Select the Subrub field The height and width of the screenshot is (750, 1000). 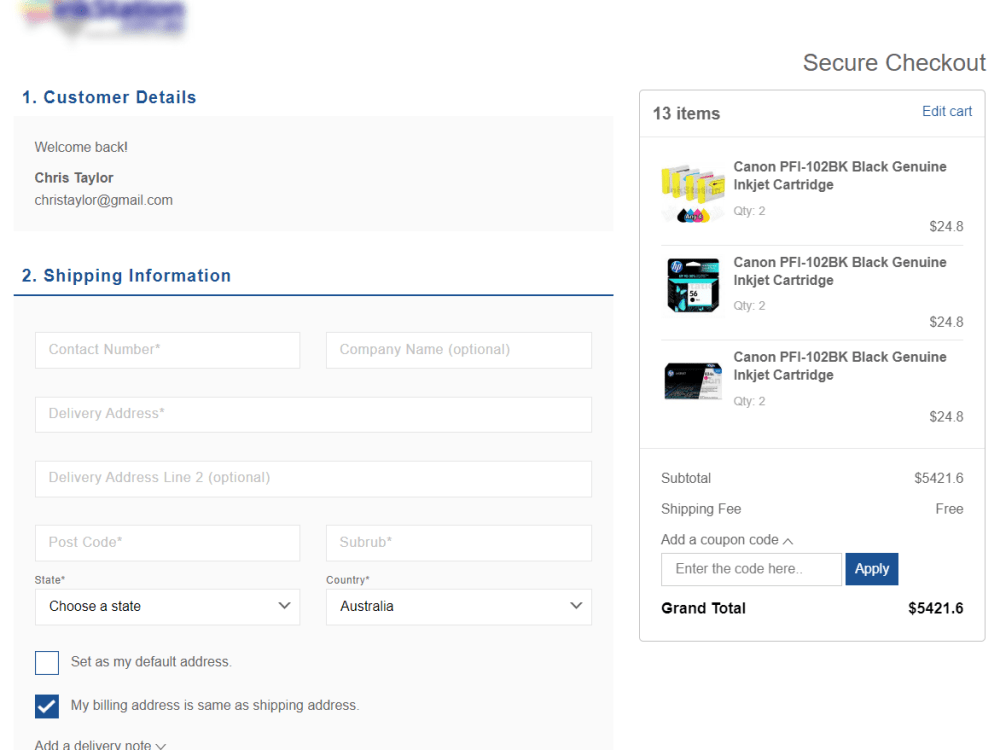tap(459, 543)
